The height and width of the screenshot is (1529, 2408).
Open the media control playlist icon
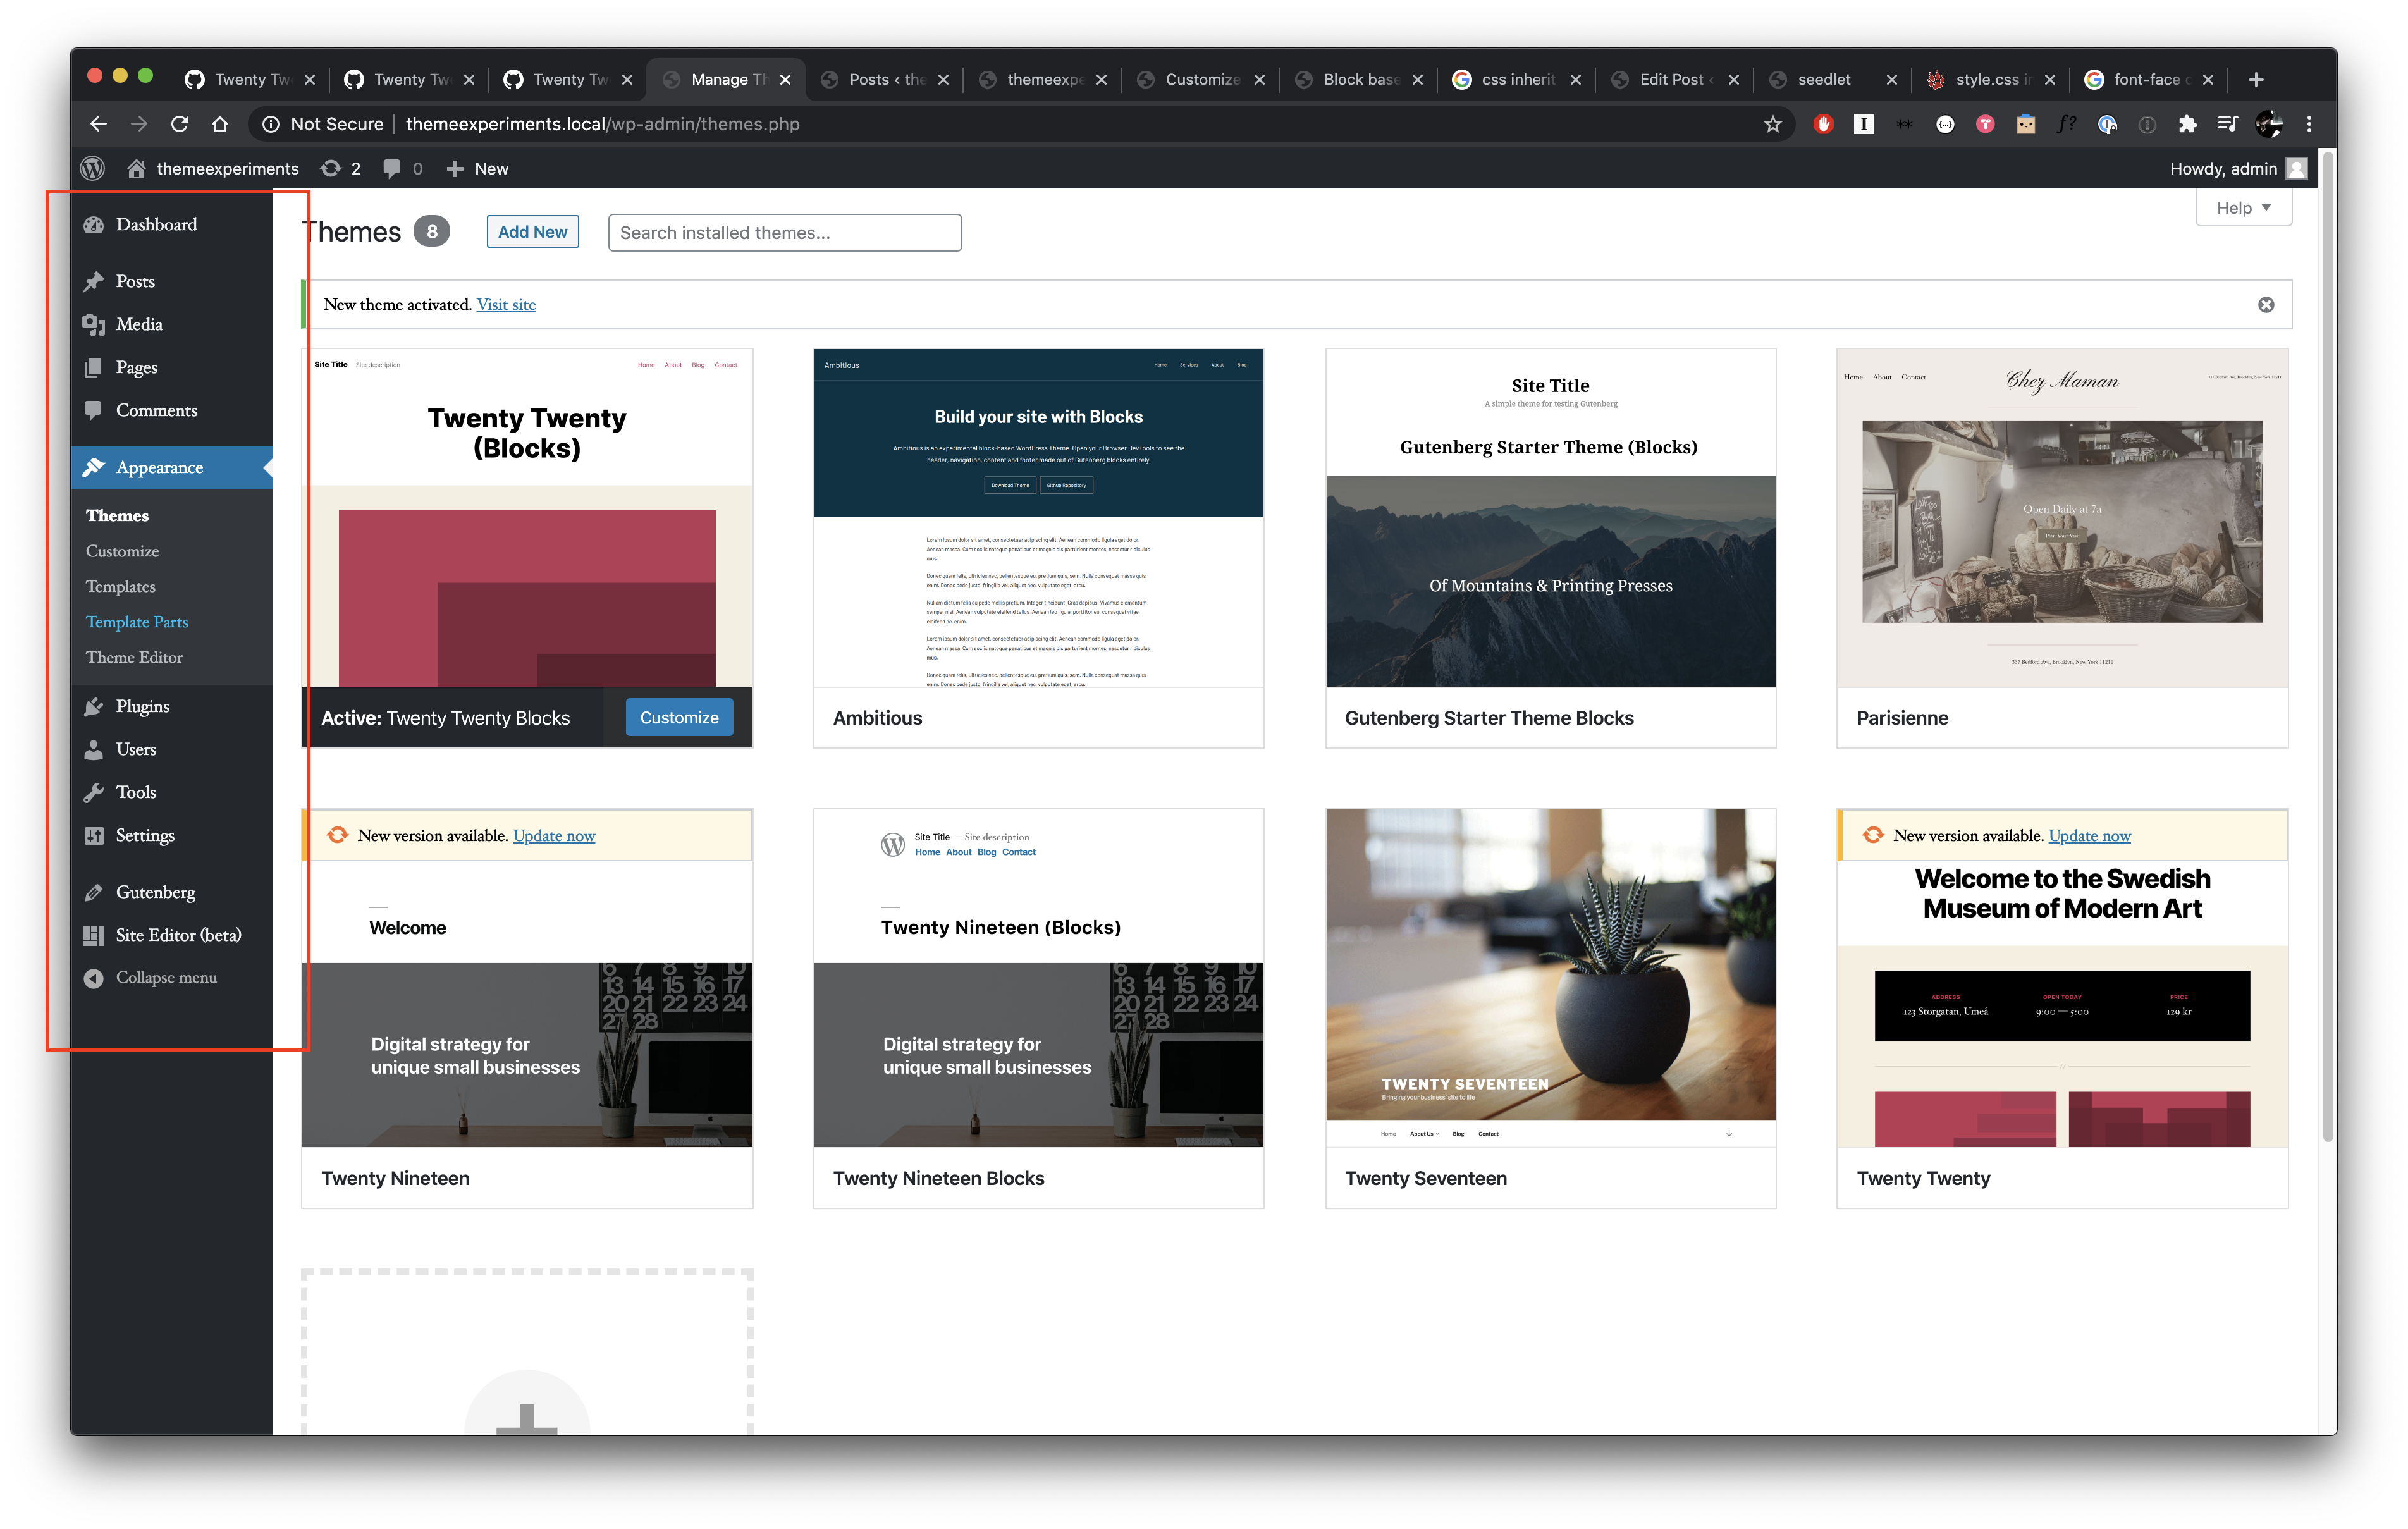point(2227,124)
